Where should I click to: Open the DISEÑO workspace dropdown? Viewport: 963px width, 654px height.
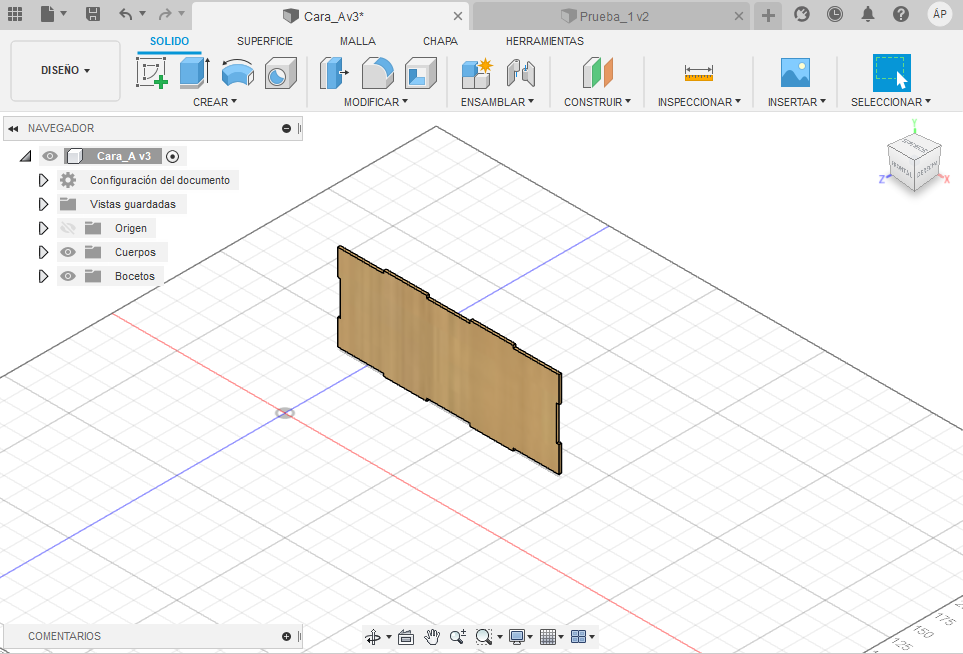[65, 71]
